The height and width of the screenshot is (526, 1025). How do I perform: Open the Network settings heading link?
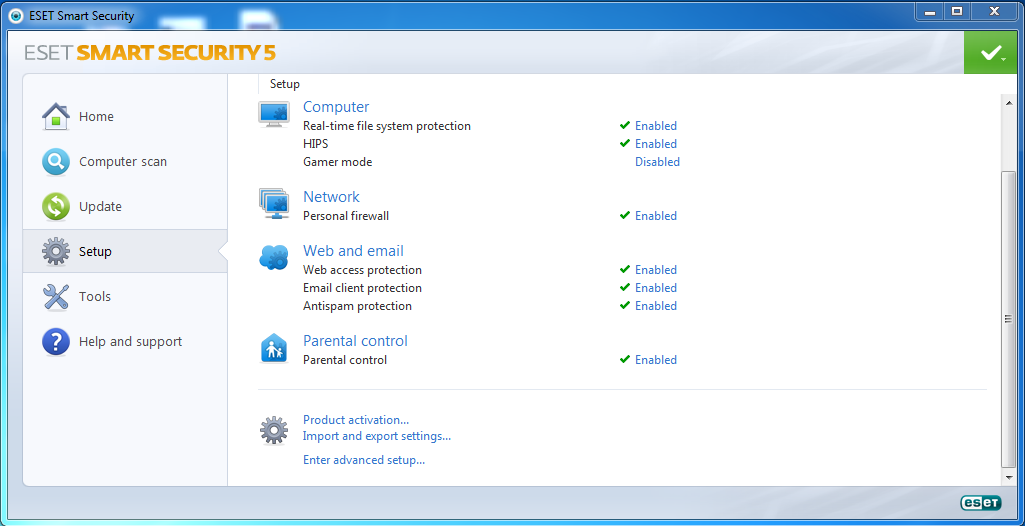331,197
